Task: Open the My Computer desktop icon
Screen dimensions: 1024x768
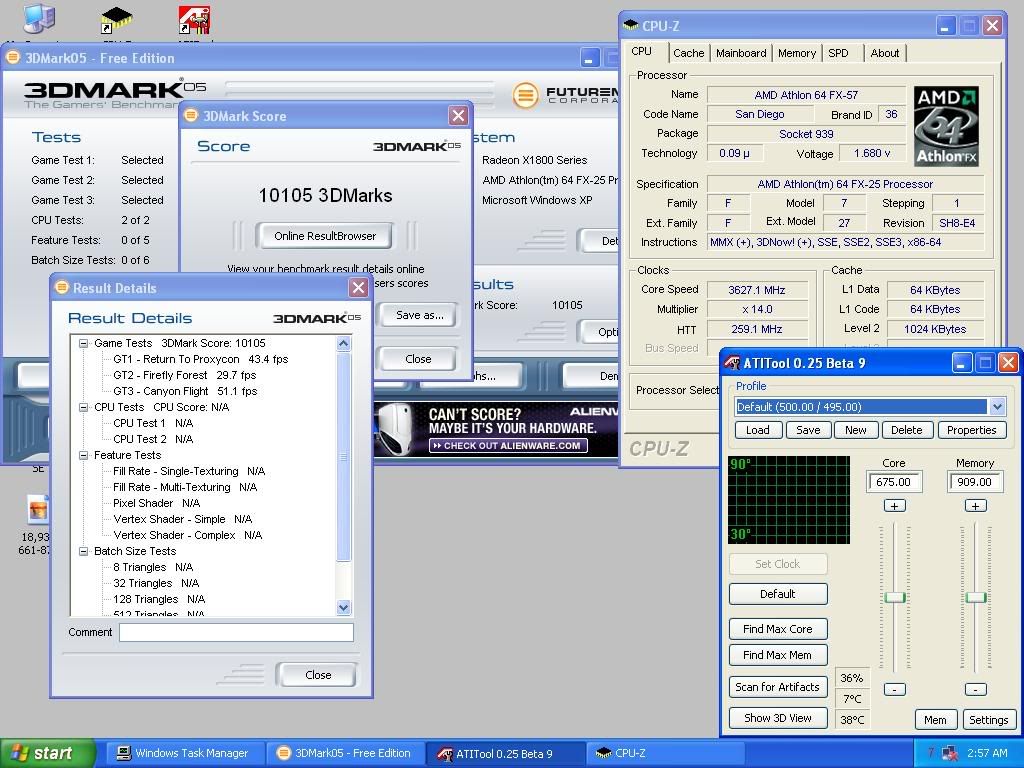Action: click(39, 18)
